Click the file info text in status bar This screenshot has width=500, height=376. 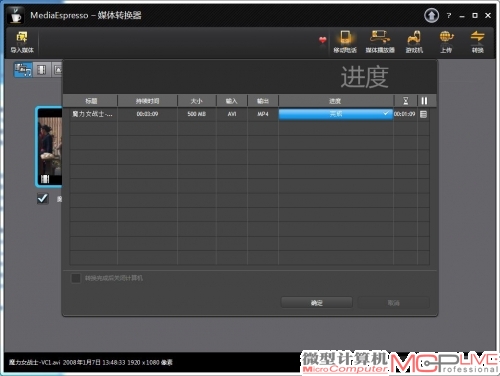pyautogui.click(x=91, y=362)
